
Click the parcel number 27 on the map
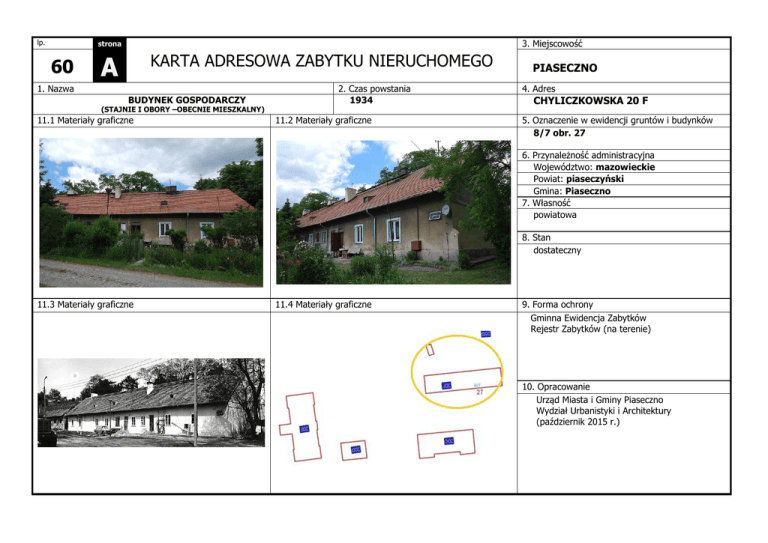click(x=480, y=393)
